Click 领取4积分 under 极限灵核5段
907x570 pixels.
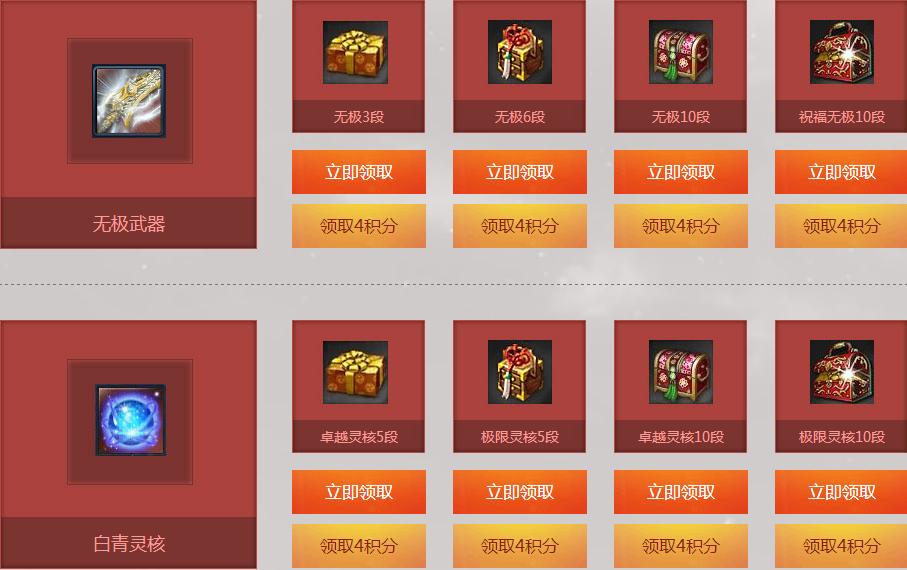[519, 546]
